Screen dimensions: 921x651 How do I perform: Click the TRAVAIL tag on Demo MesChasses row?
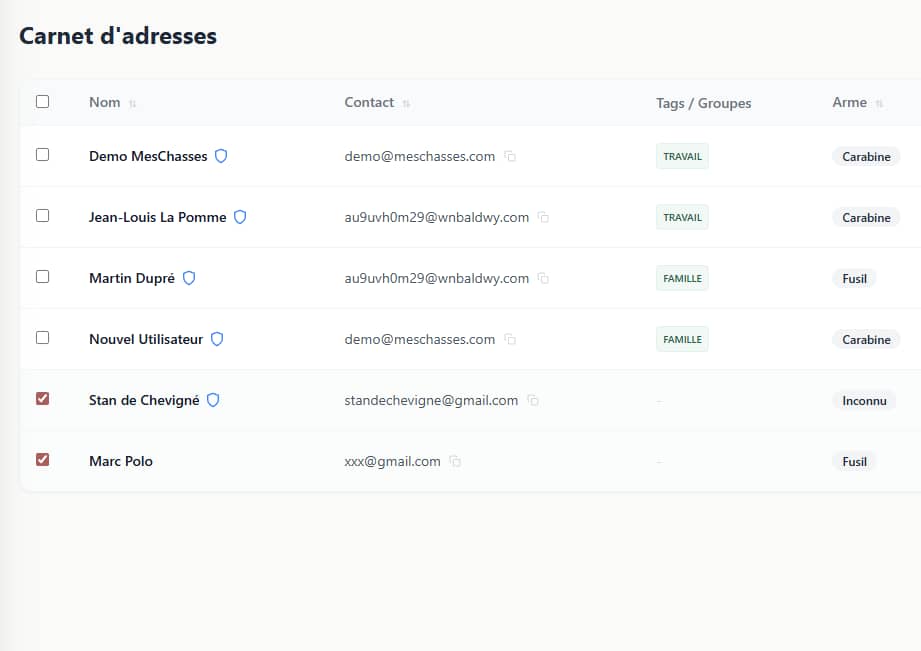(x=682, y=157)
